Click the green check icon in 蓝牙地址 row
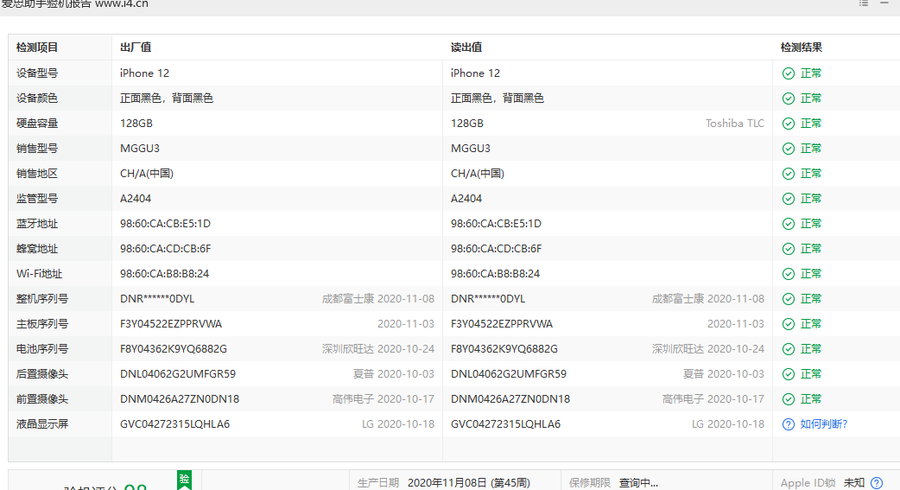 pyautogui.click(x=788, y=224)
